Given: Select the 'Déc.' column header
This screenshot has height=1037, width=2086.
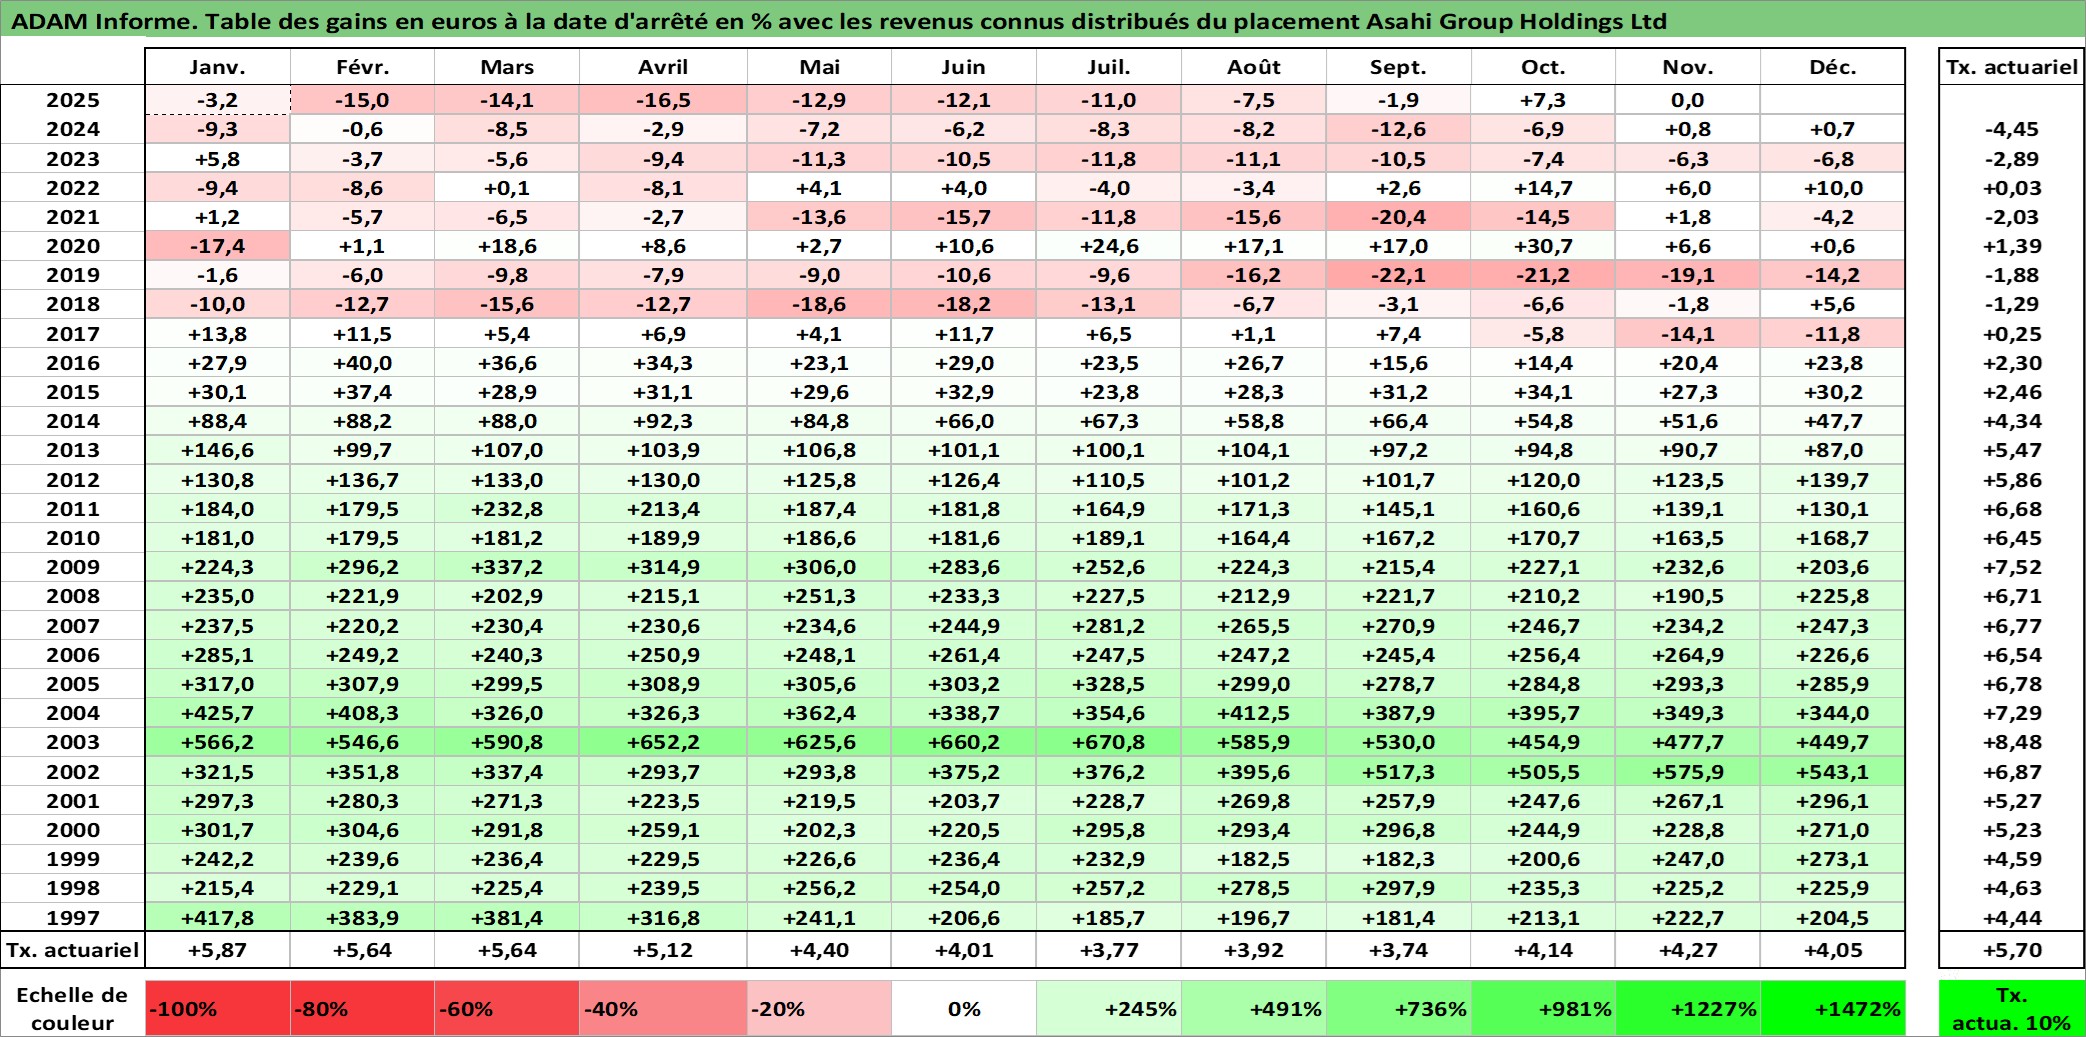Looking at the screenshot, I should point(1833,67).
